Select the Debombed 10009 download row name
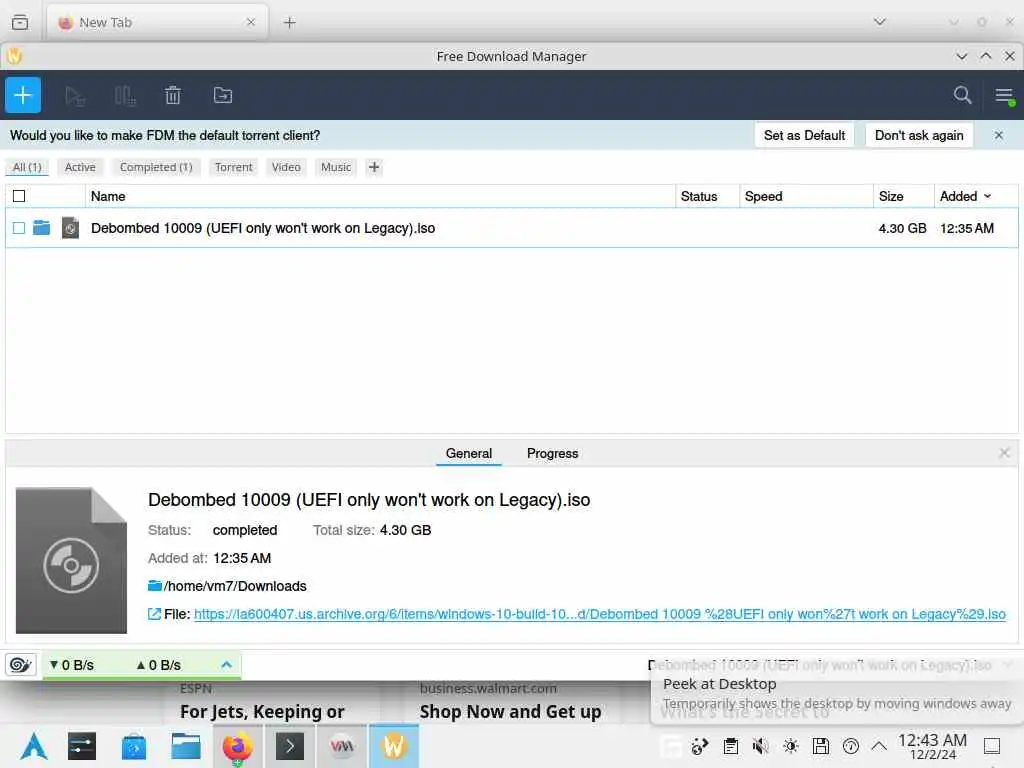This screenshot has height=768, width=1024. [263, 228]
